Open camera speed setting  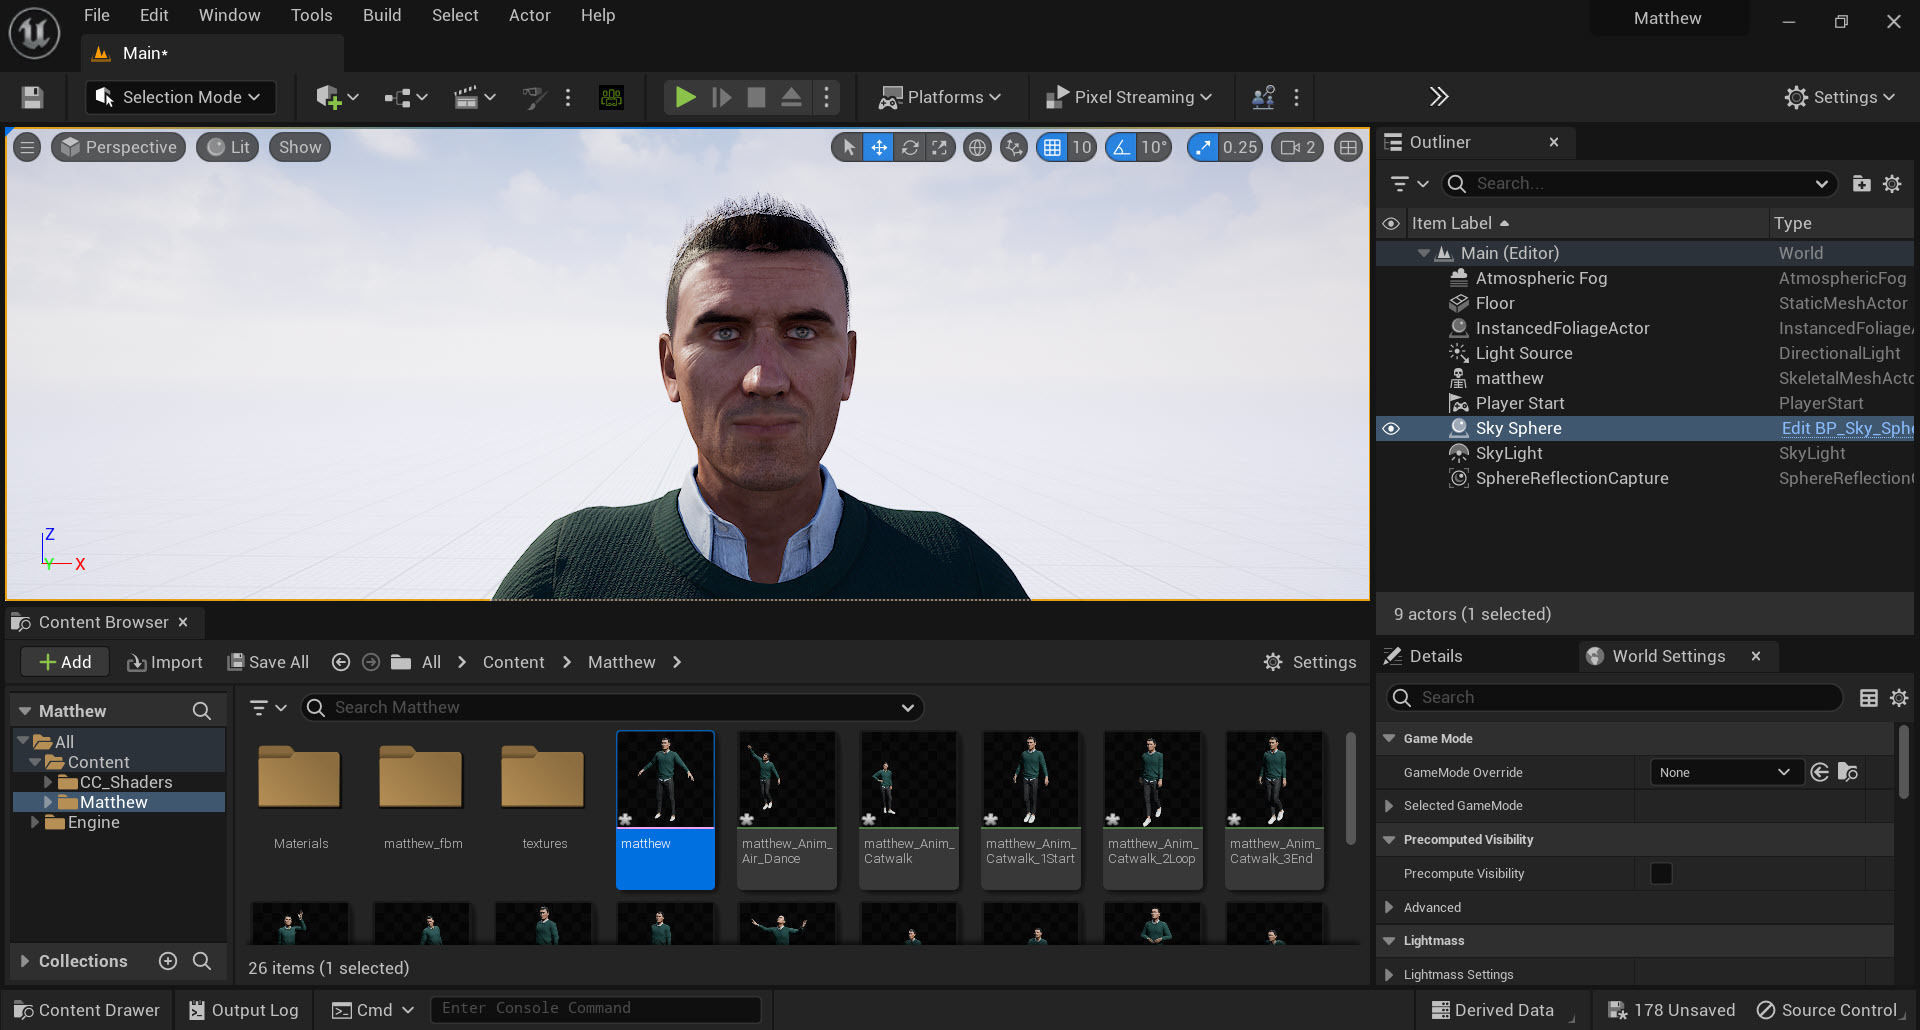point(1298,148)
